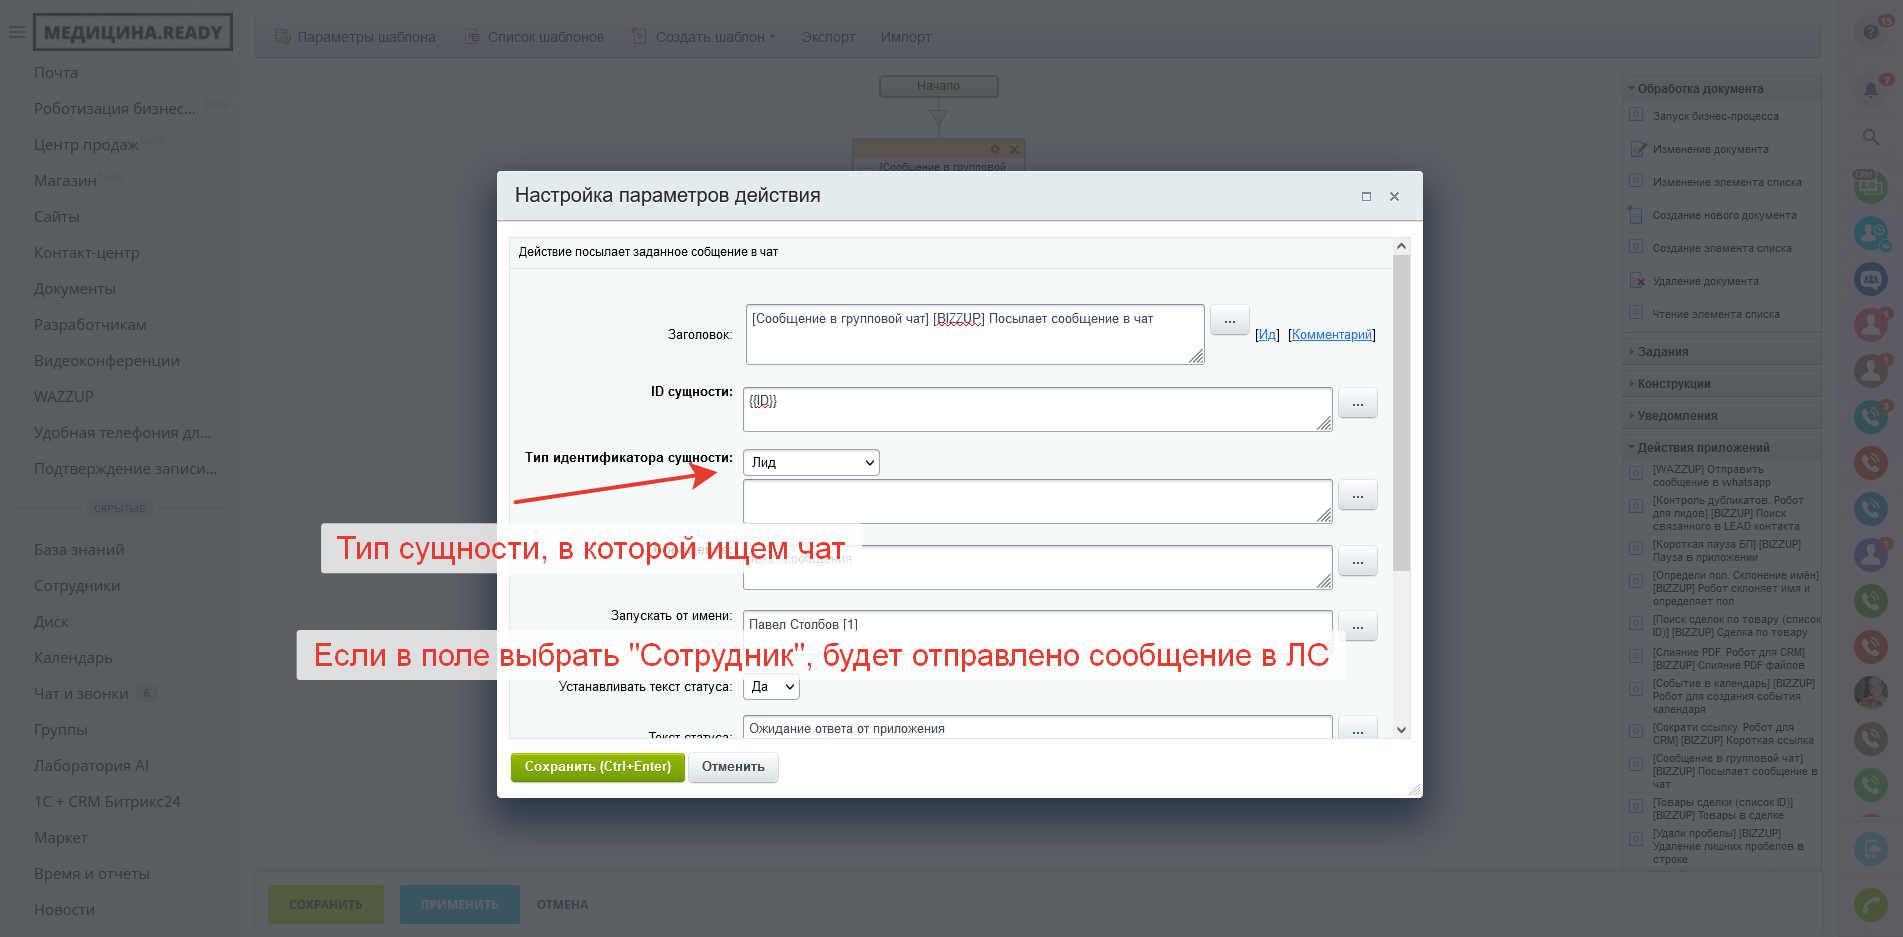Image resolution: width=1903 pixels, height=937 pixels.
Task: Open Контакт-центр in the left sidebar
Action: click(87, 253)
